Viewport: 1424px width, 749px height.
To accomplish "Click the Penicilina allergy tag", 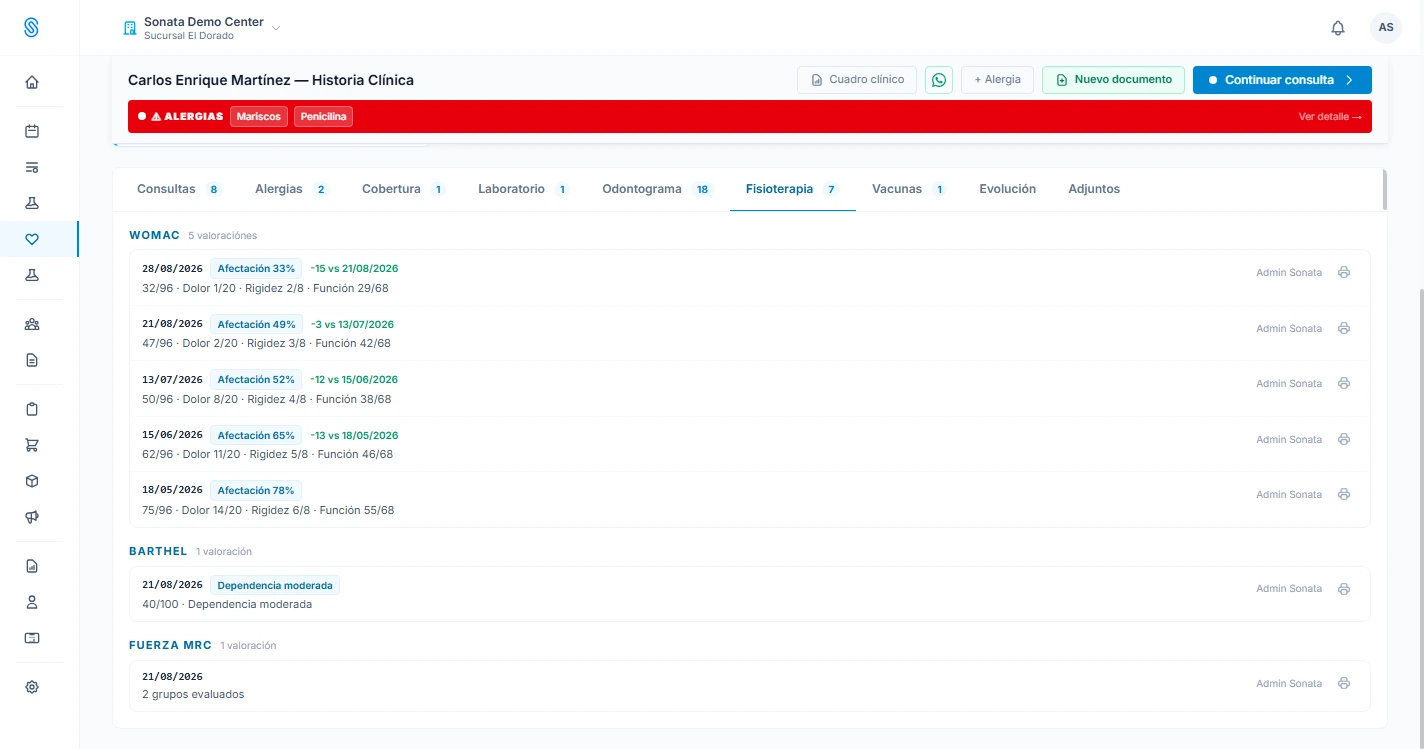I will click(x=323, y=117).
